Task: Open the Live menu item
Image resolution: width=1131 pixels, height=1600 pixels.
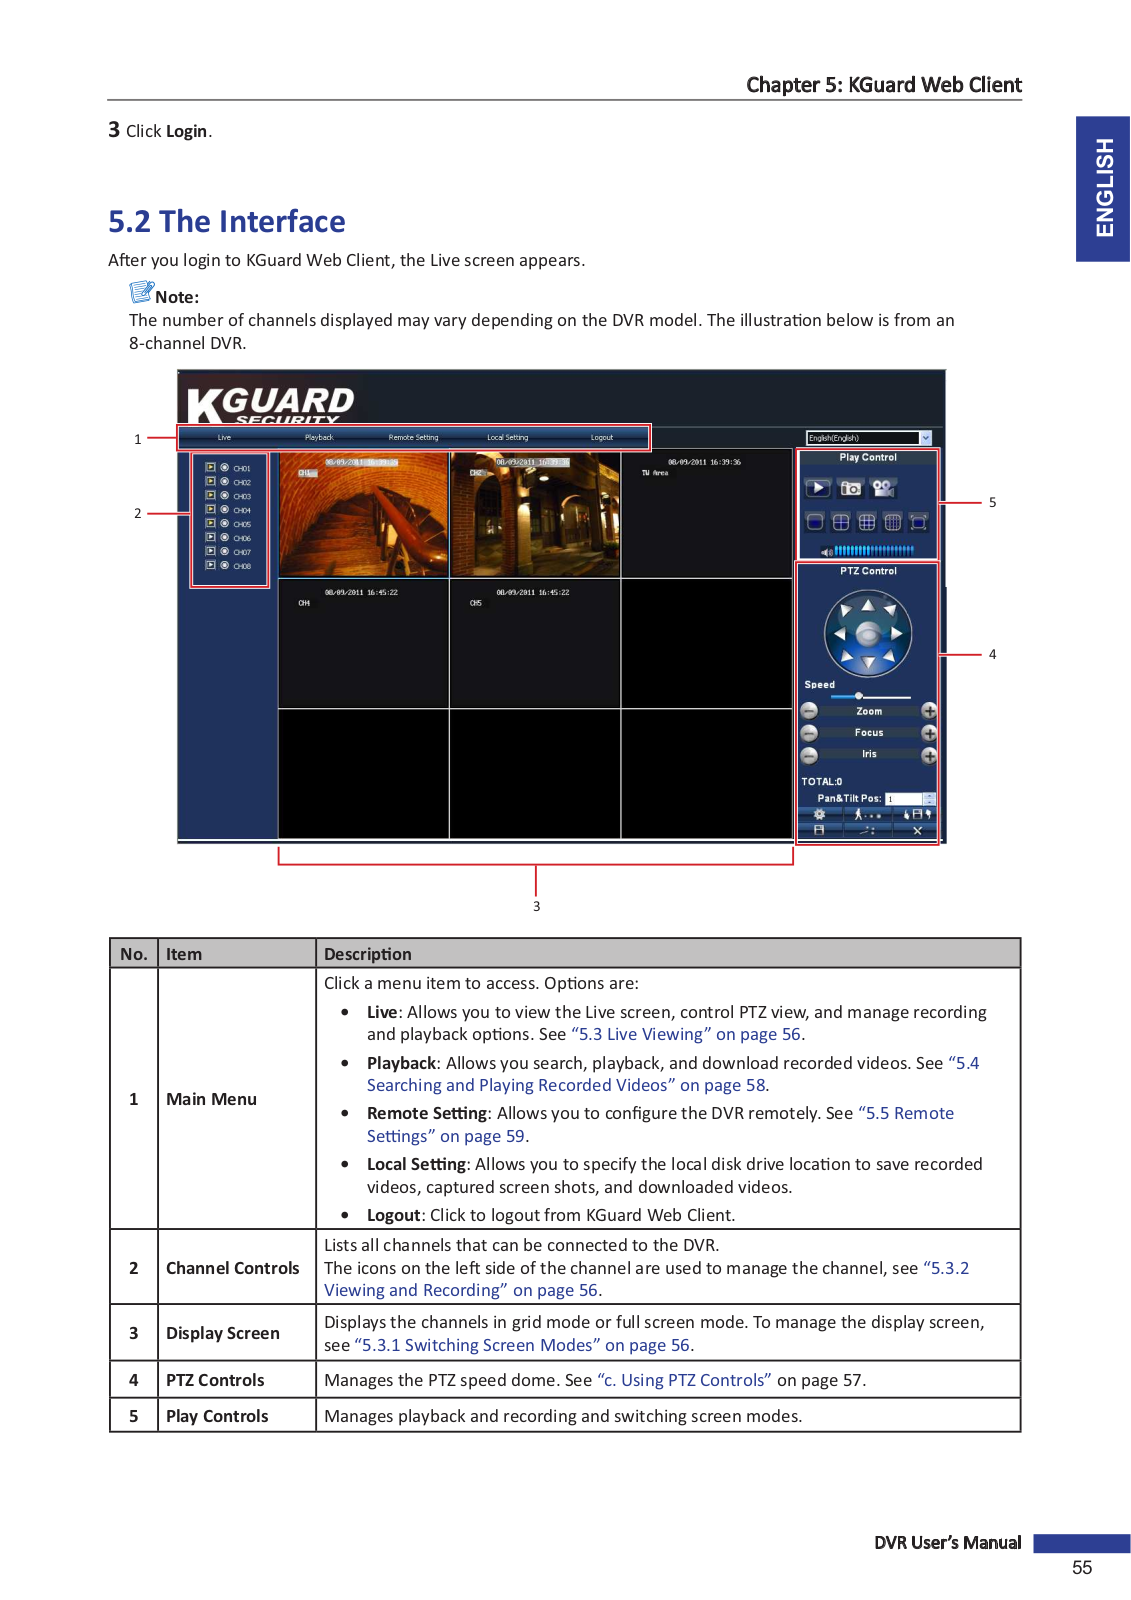Action: [x=224, y=437]
